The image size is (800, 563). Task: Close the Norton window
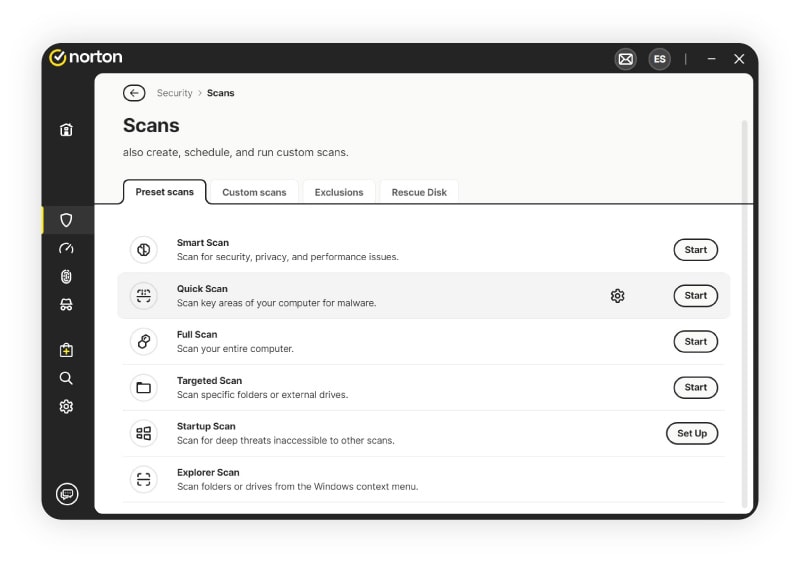(x=739, y=59)
